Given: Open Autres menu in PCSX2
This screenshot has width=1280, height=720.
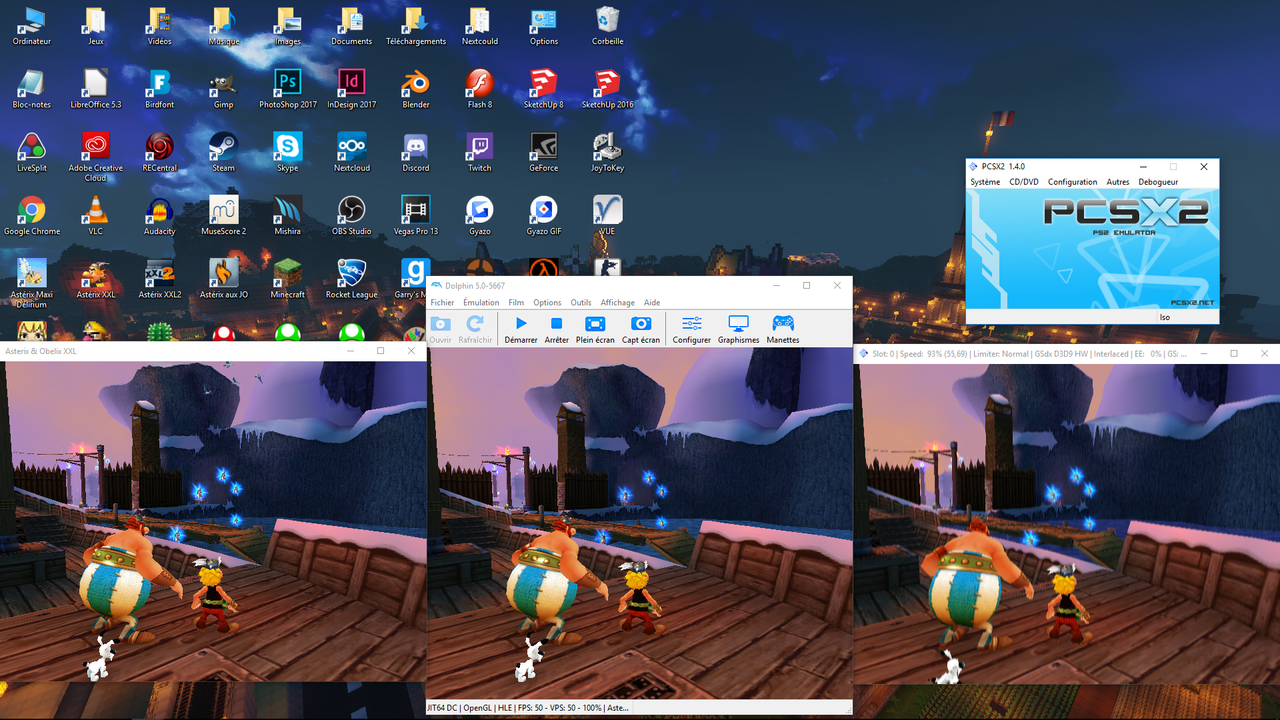Looking at the screenshot, I should (x=1118, y=182).
